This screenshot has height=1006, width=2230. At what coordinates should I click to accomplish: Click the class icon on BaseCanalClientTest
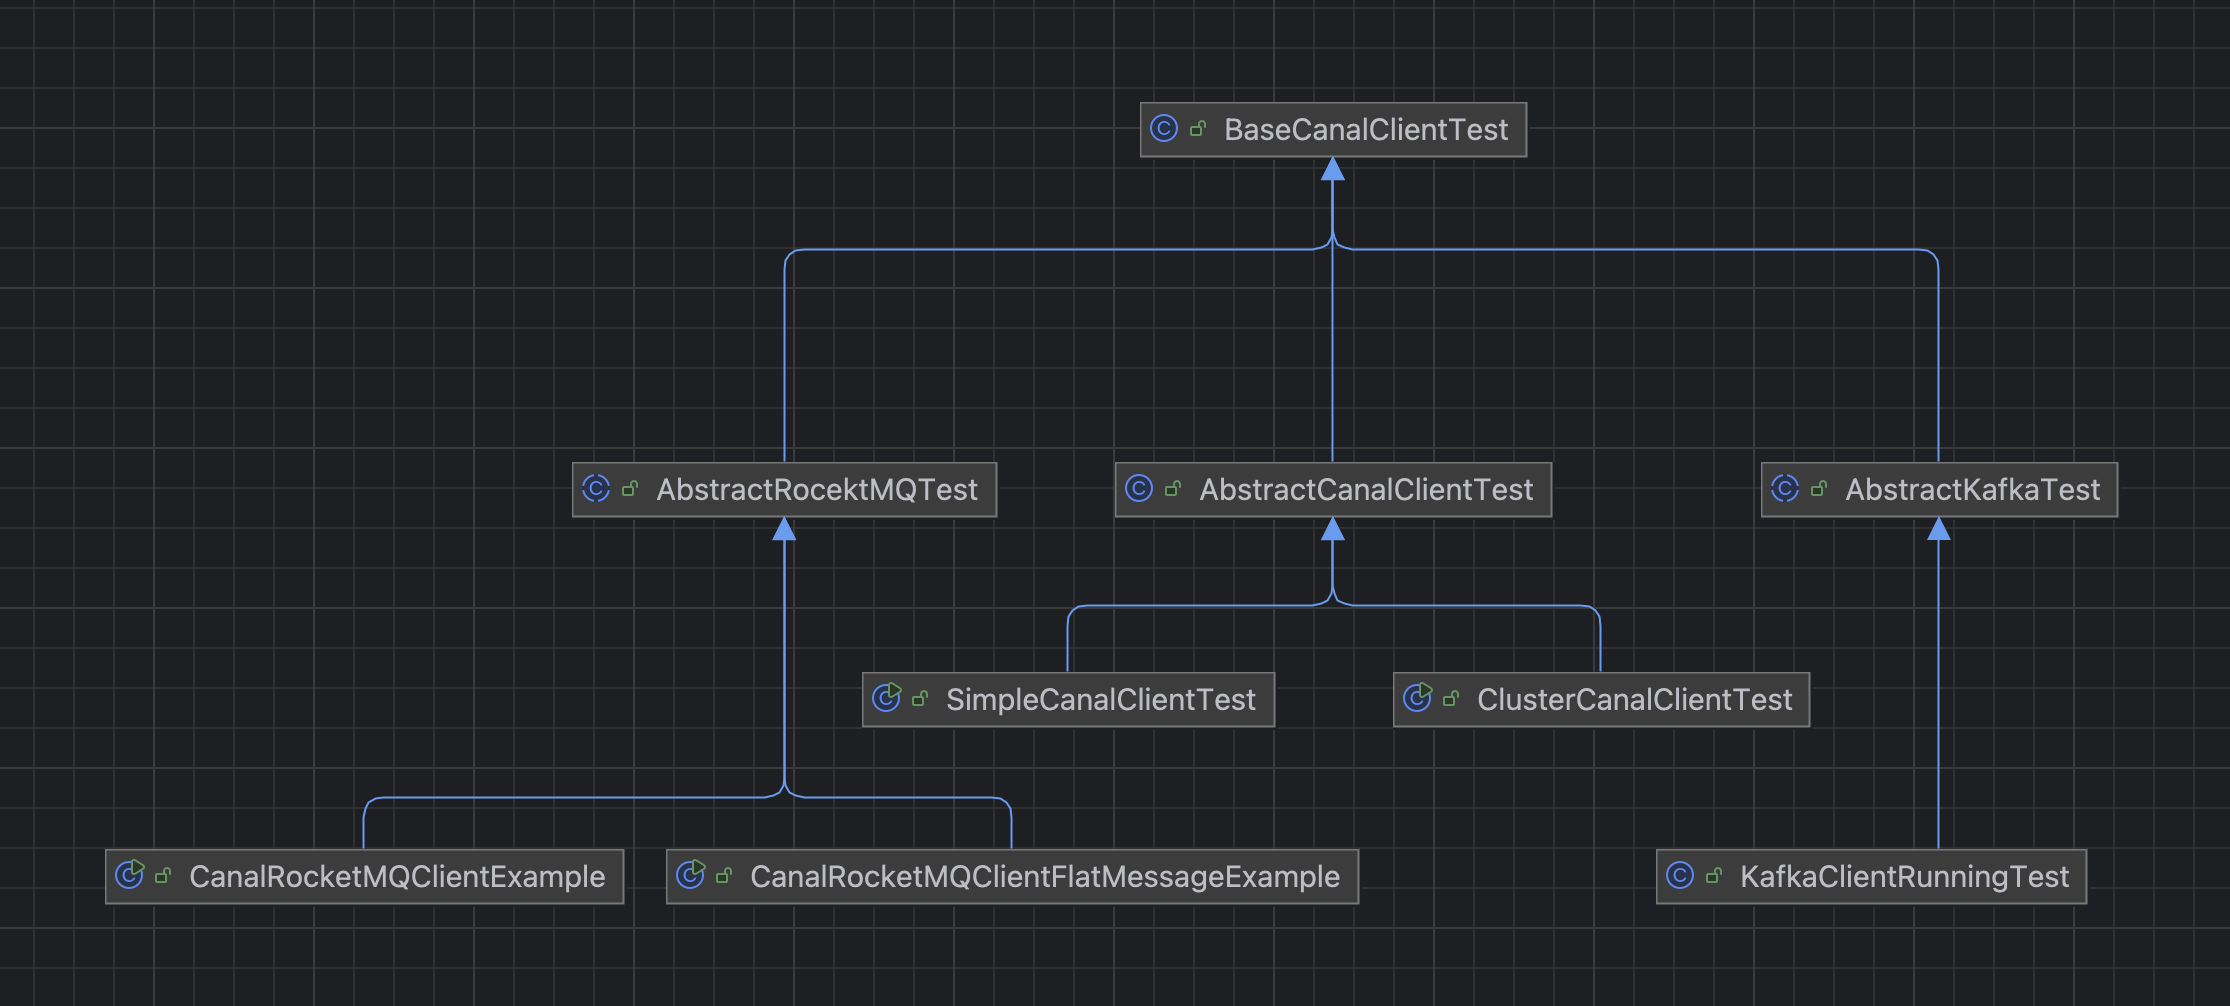[1163, 129]
